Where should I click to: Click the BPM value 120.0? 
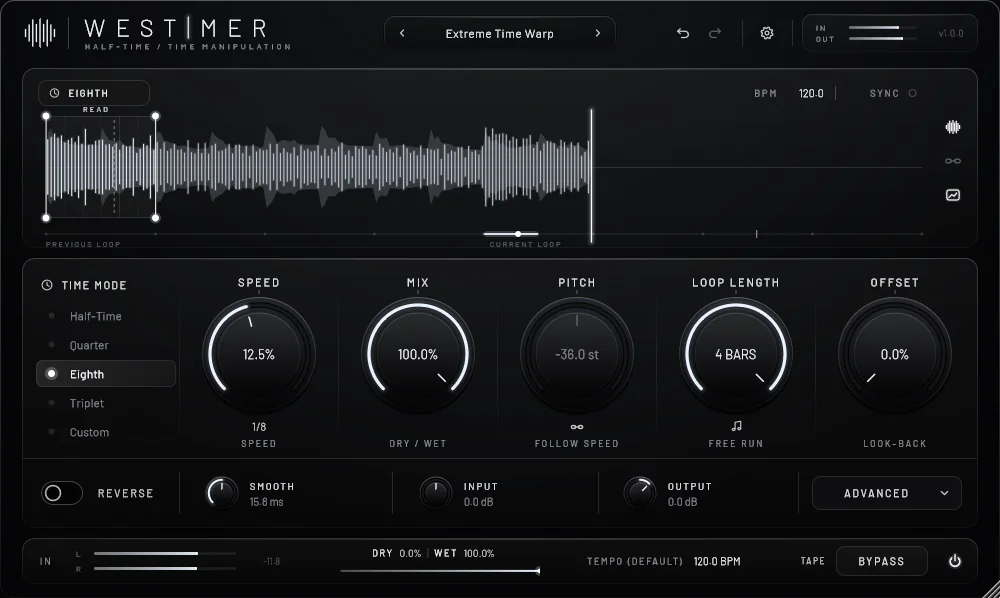tap(811, 93)
